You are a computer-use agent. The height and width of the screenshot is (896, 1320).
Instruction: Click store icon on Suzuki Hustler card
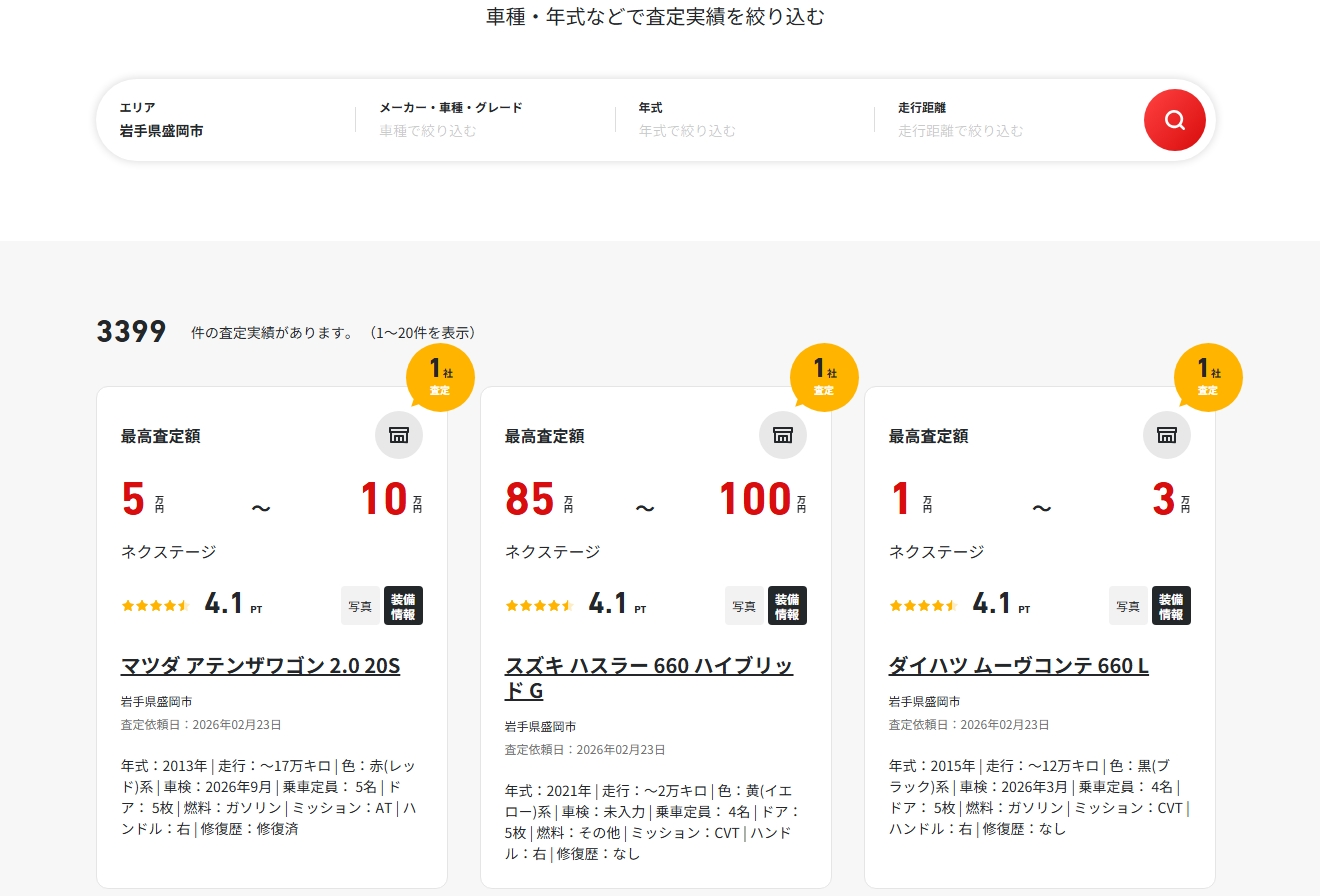point(783,435)
